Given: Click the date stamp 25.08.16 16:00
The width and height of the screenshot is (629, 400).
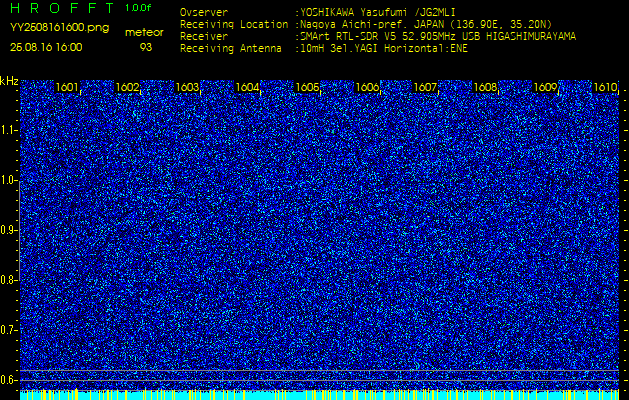Looking at the screenshot, I should (46, 47).
